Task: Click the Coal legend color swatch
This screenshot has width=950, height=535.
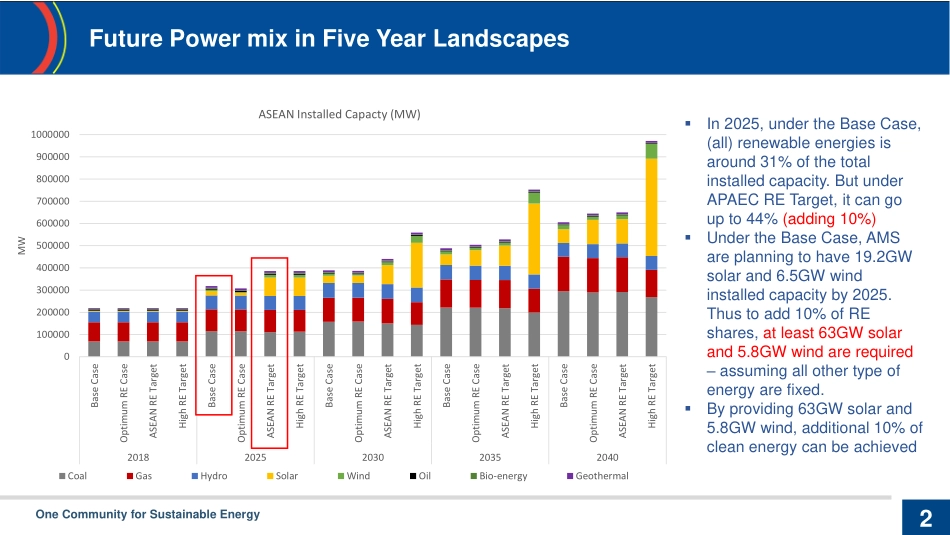Action: click(x=62, y=476)
